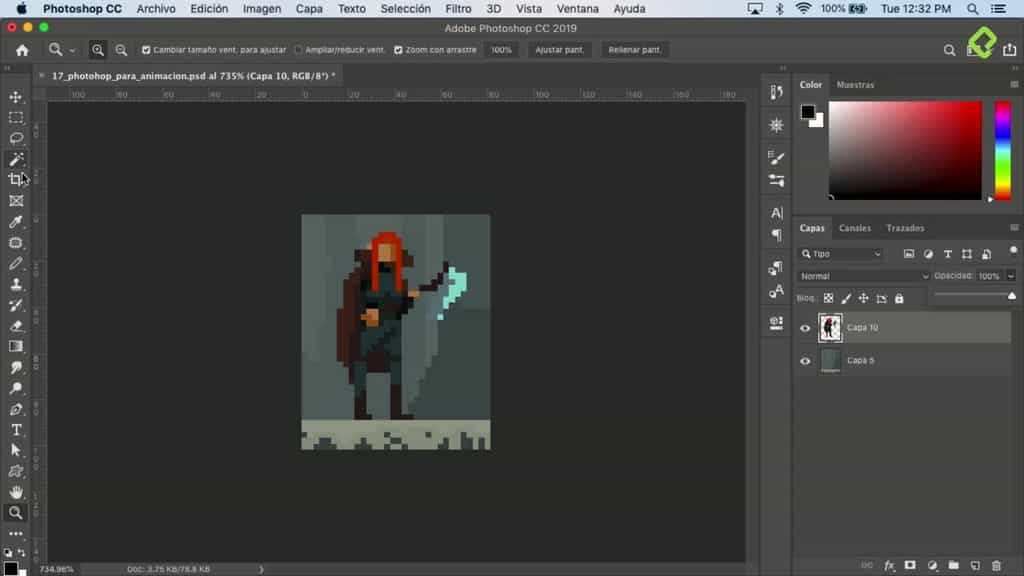Open the Filtro menu

point(458,9)
